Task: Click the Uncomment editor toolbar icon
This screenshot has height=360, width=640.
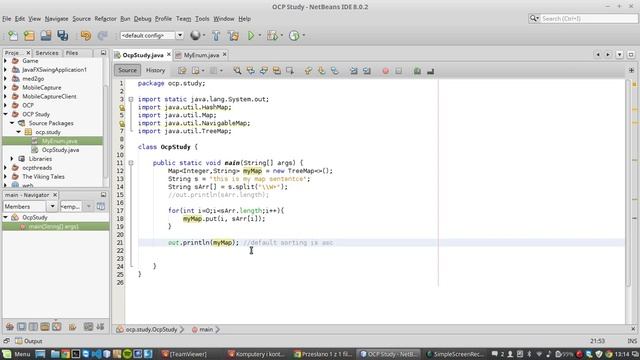Action: point(430,71)
